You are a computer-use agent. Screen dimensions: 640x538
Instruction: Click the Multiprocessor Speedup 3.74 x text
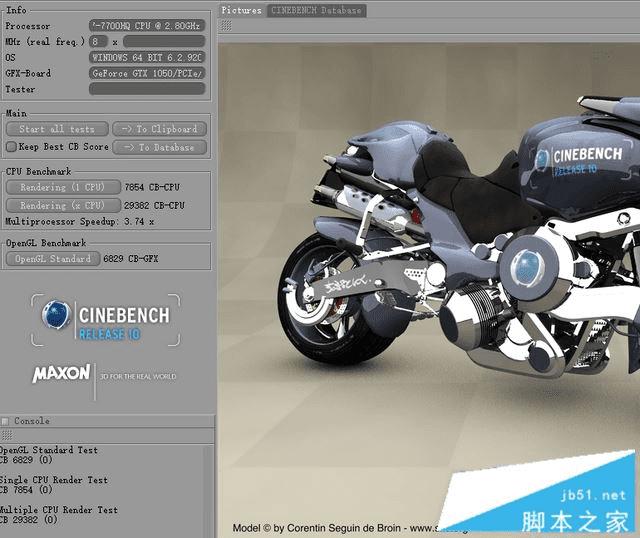pyautogui.click(x=80, y=222)
